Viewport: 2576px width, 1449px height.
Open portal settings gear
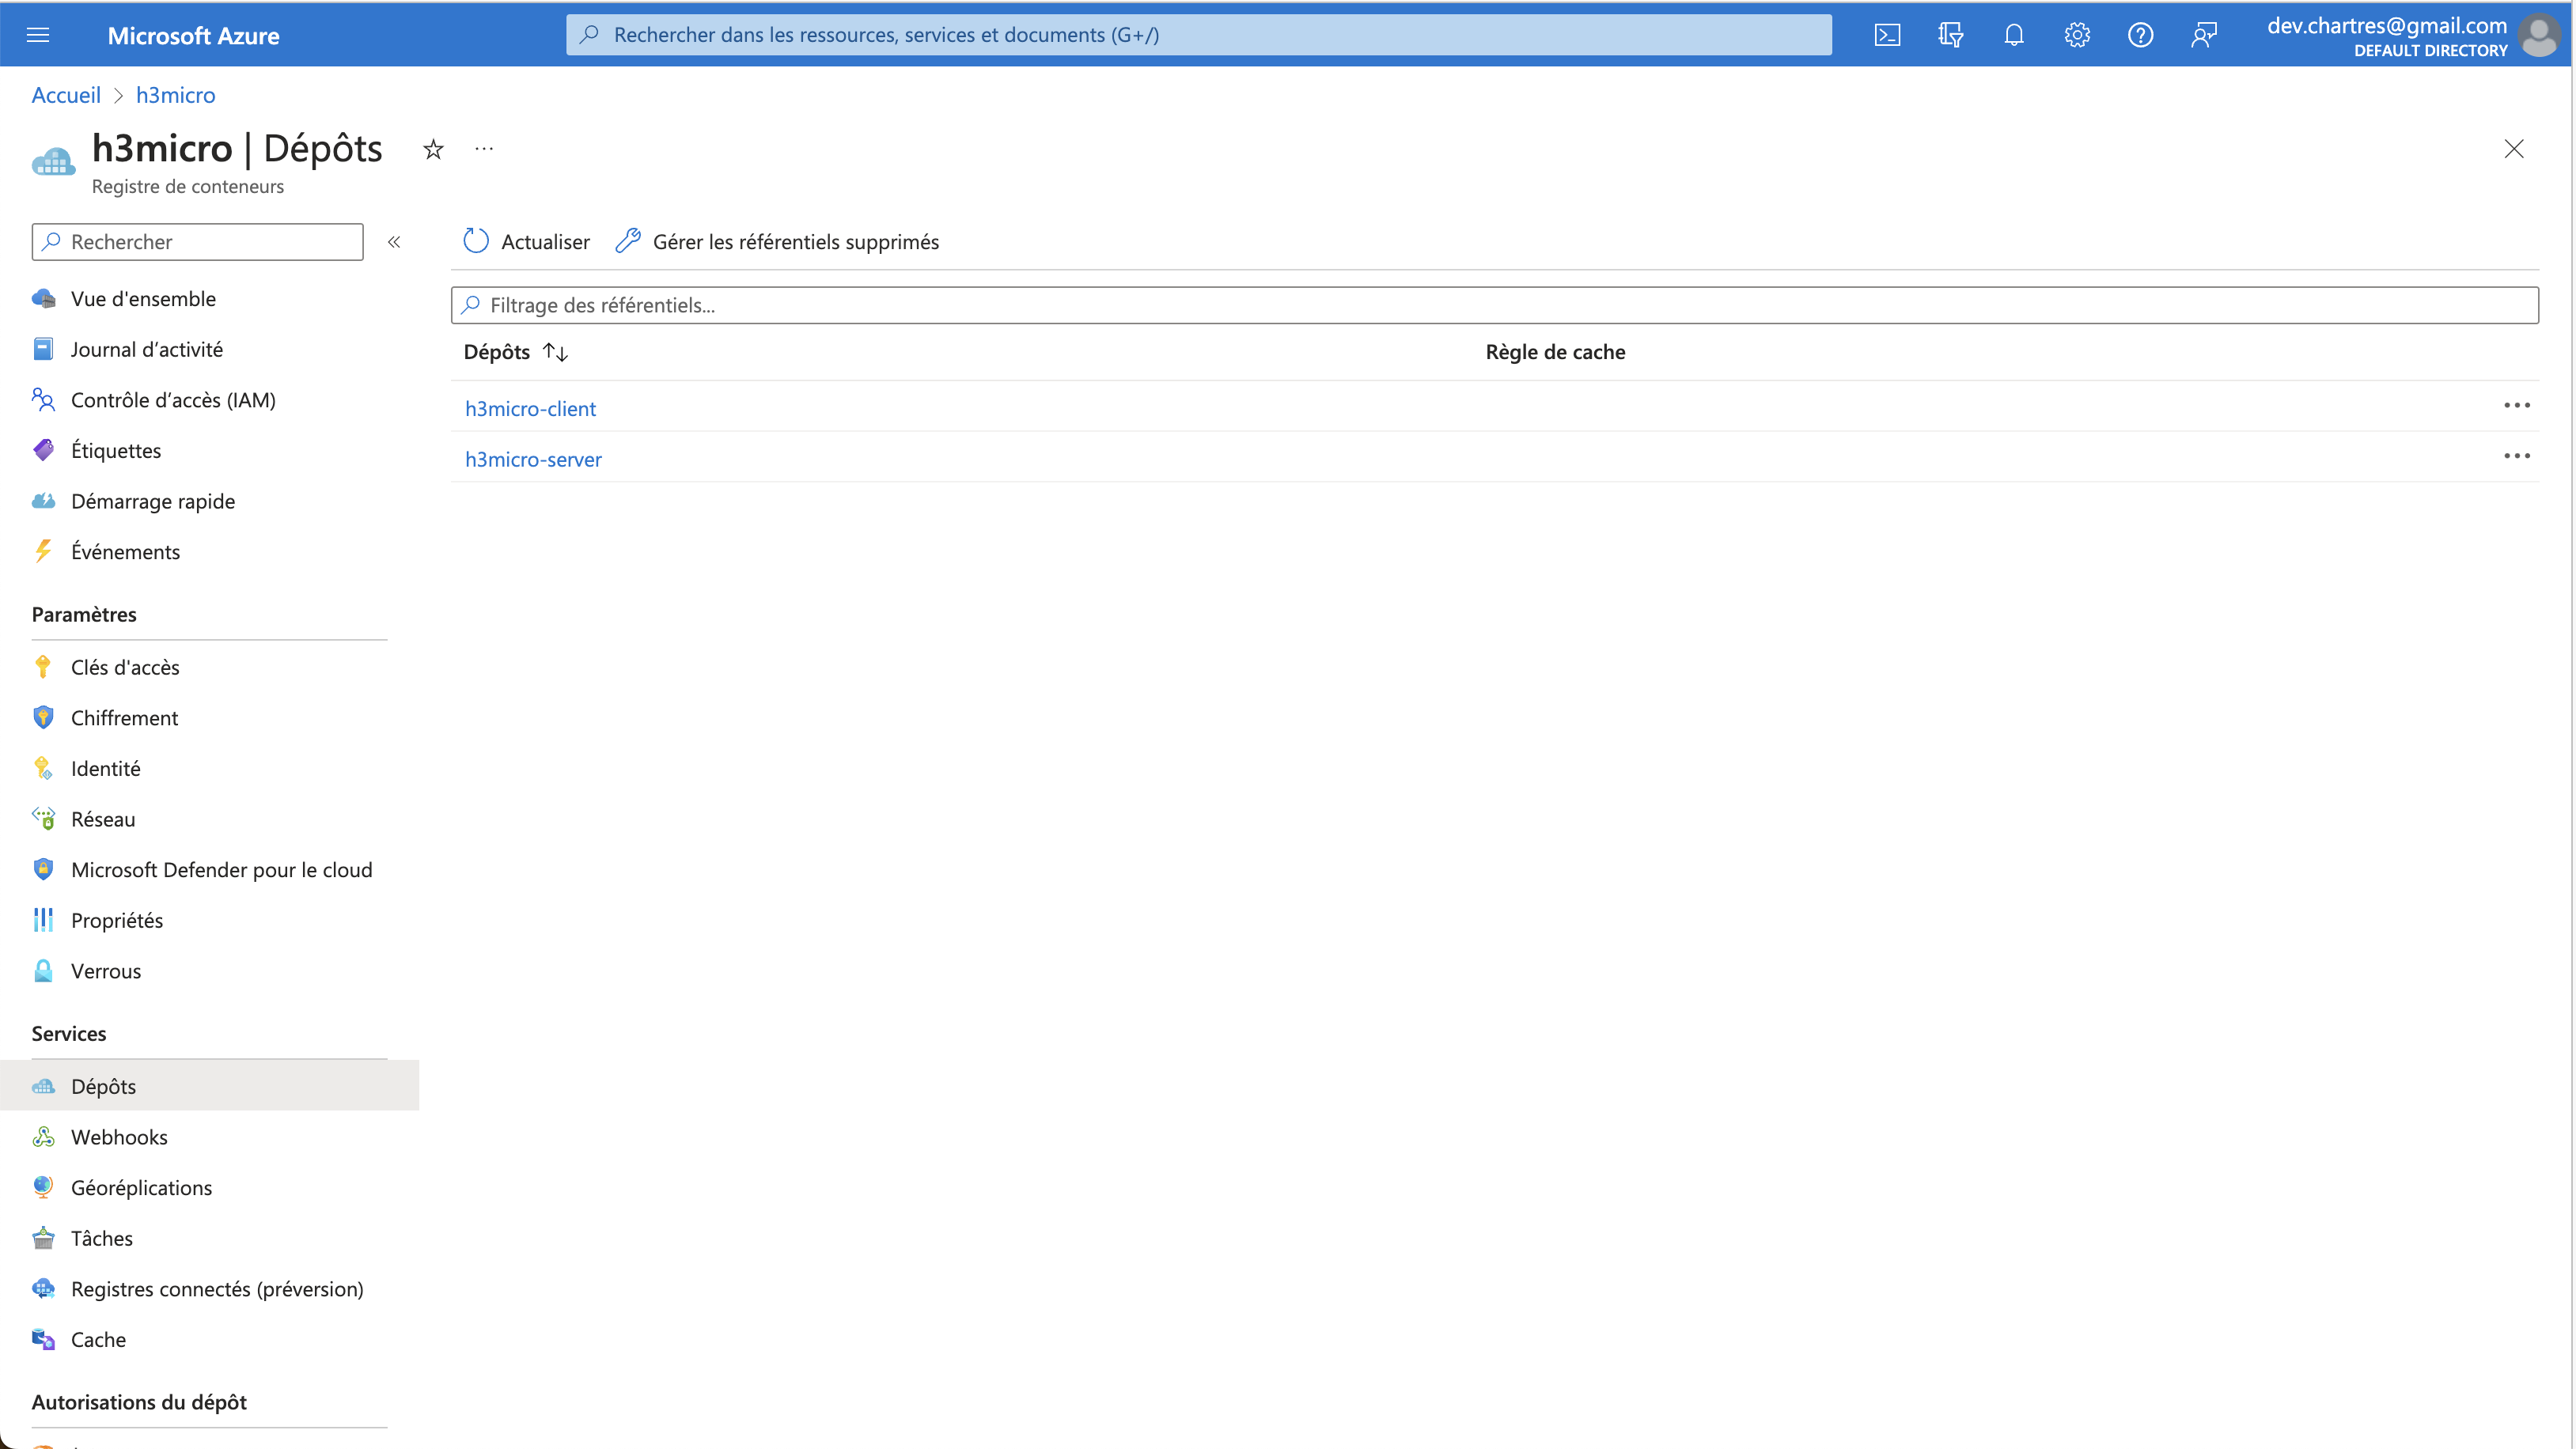click(2076, 35)
